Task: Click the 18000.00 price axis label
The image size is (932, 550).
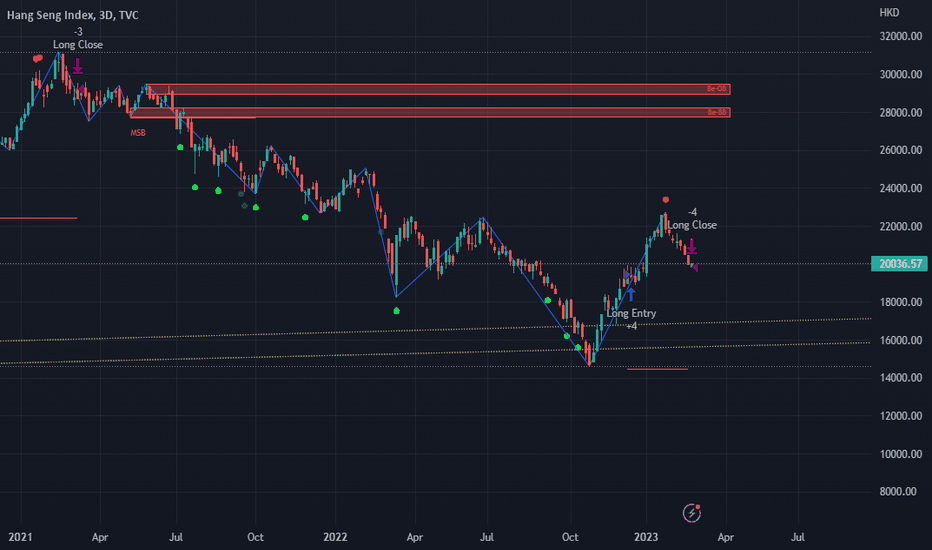Action: (x=900, y=302)
